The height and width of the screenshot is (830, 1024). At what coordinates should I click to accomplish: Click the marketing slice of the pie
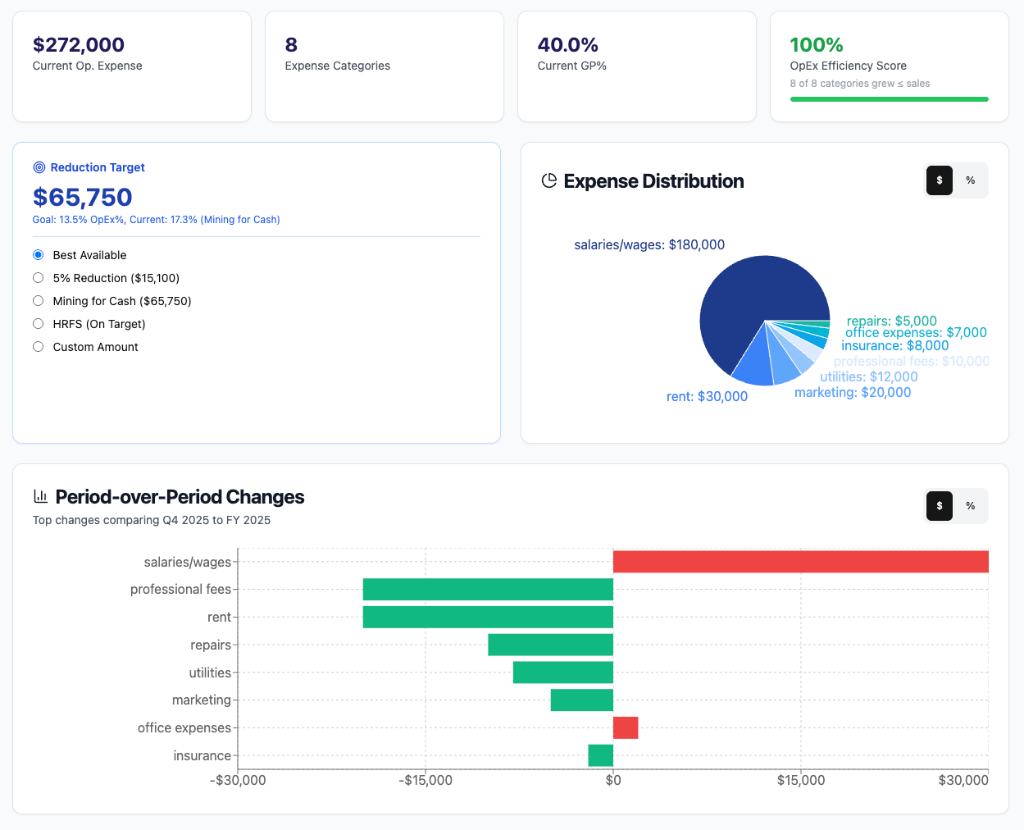tap(782, 364)
